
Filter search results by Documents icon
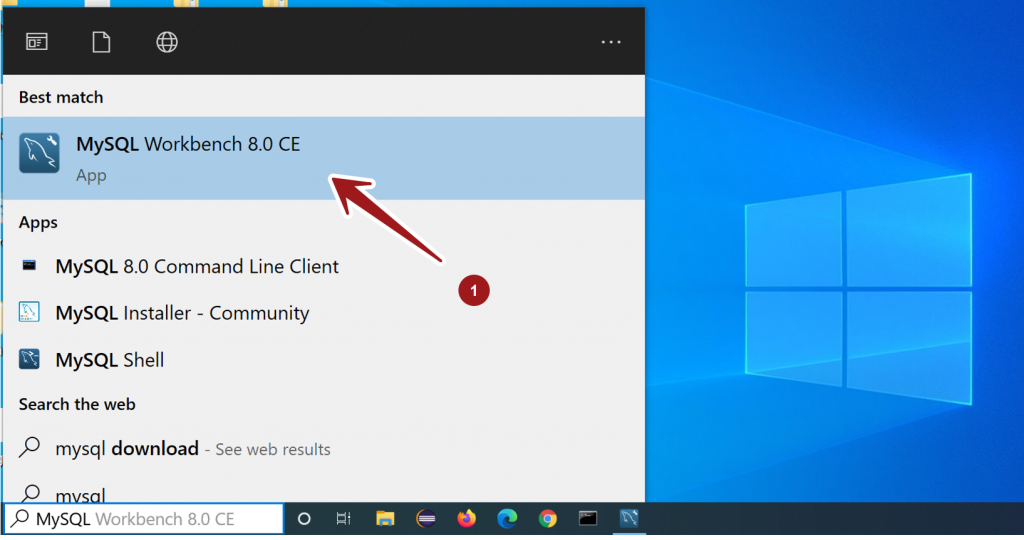(100, 42)
